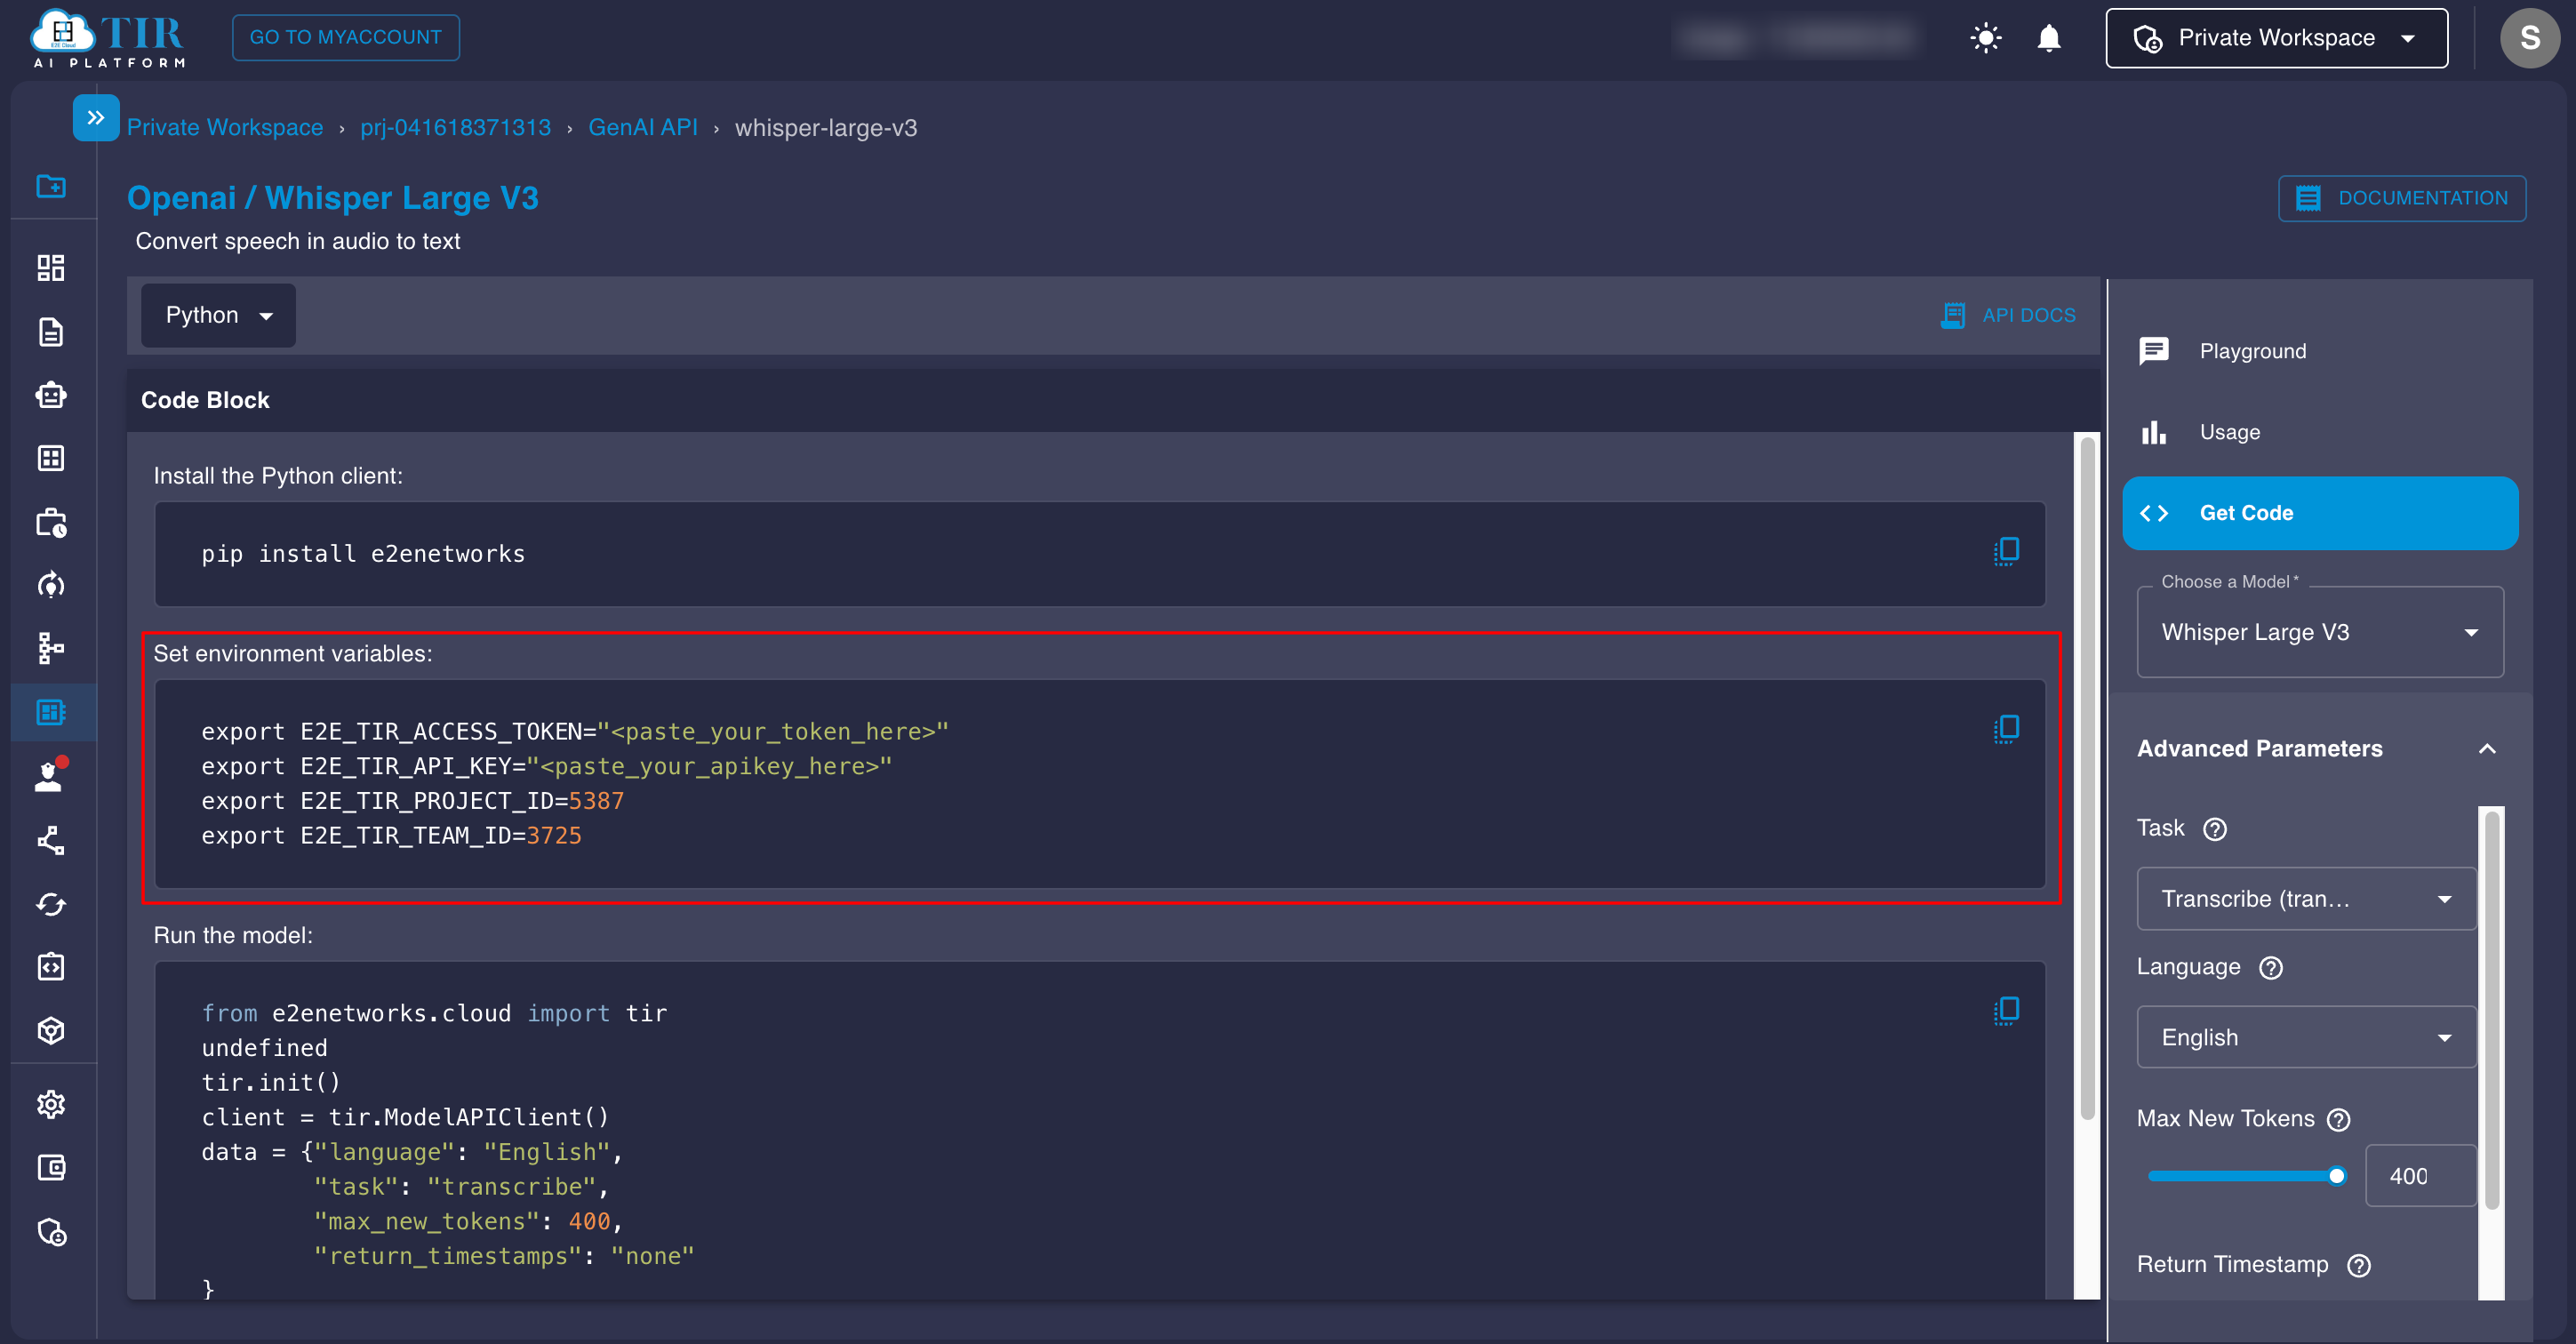
Task: Open the rocket deployment icon in sidebar
Action: (x=51, y=585)
